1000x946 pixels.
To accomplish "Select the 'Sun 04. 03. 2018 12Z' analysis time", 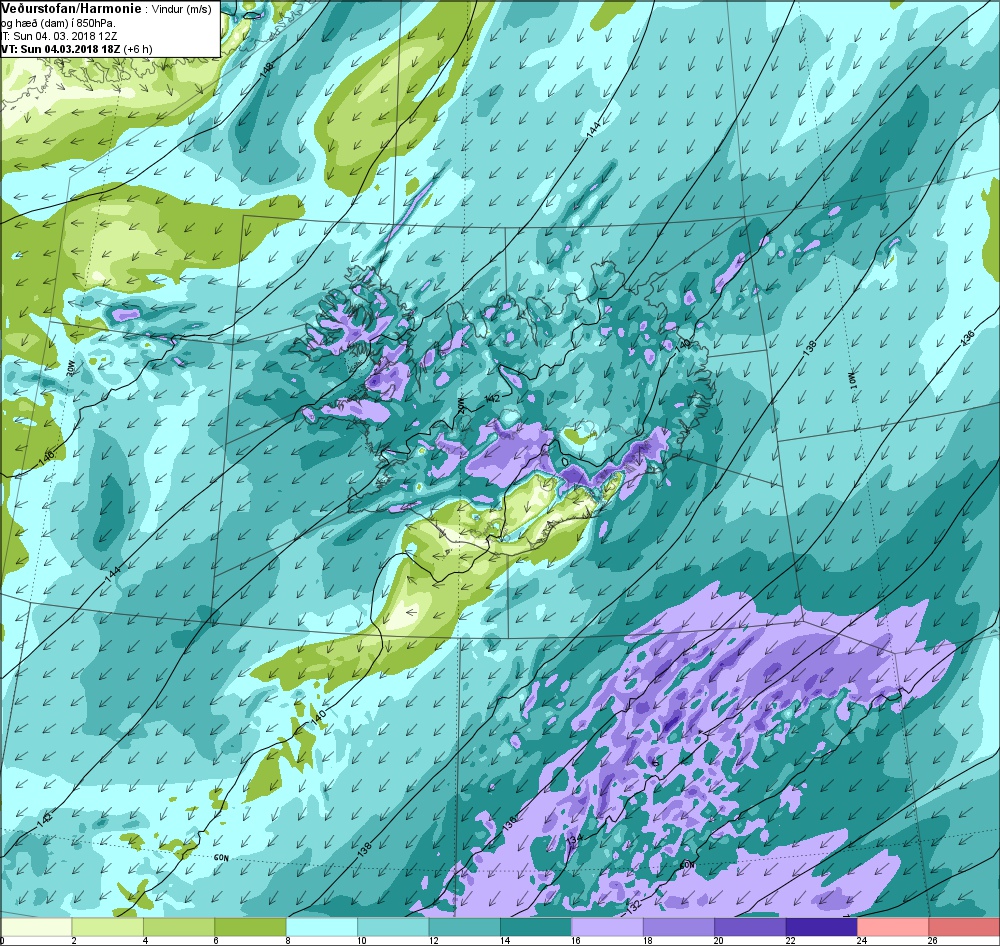I will click(68, 36).
